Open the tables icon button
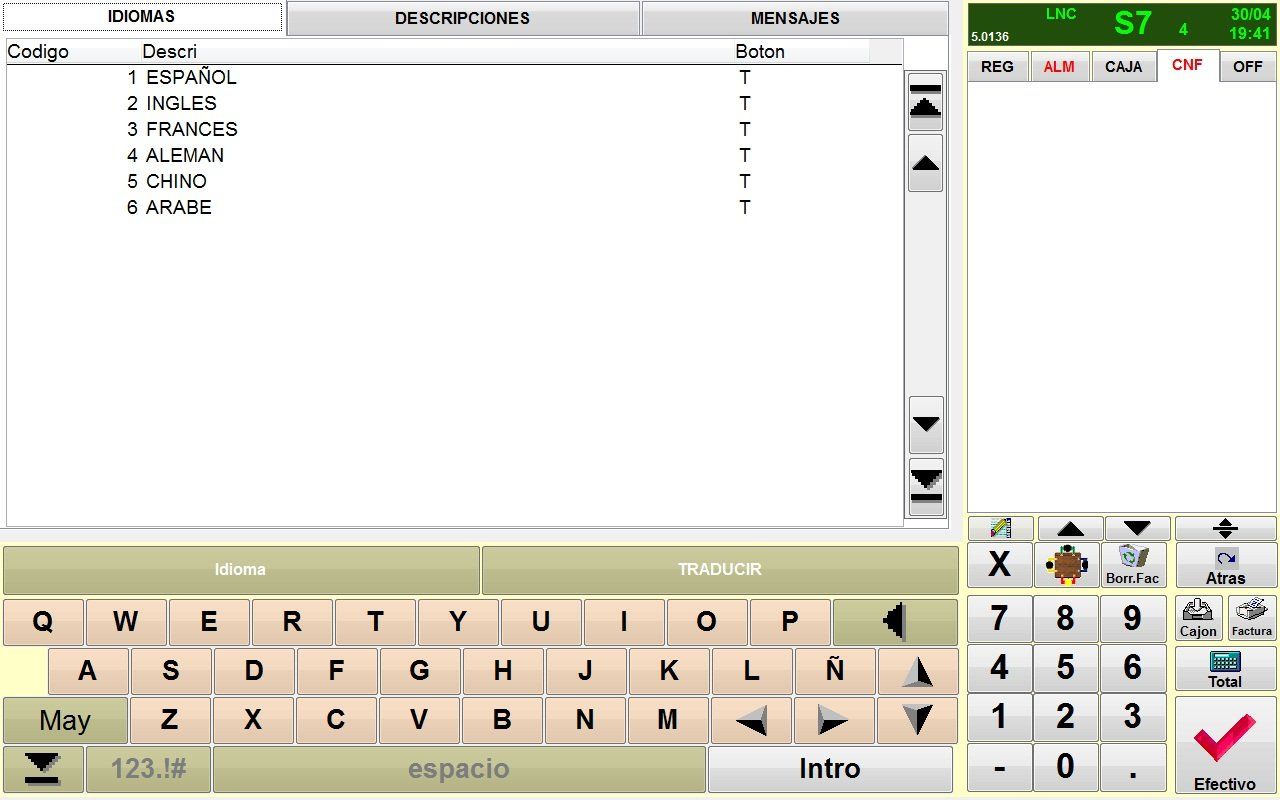1280x800 pixels. pyautogui.click(x=1066, y=565)
